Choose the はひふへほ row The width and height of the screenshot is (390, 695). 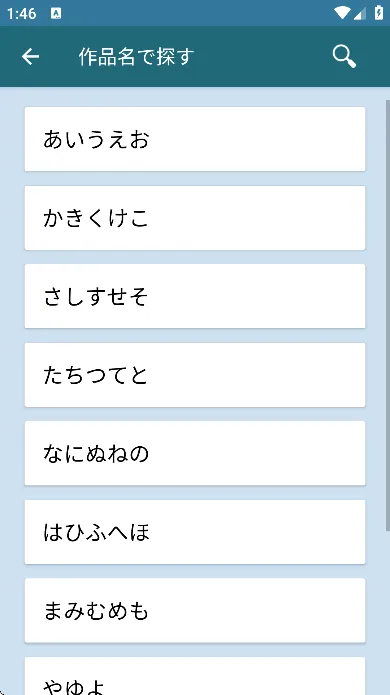pos(195,532)
